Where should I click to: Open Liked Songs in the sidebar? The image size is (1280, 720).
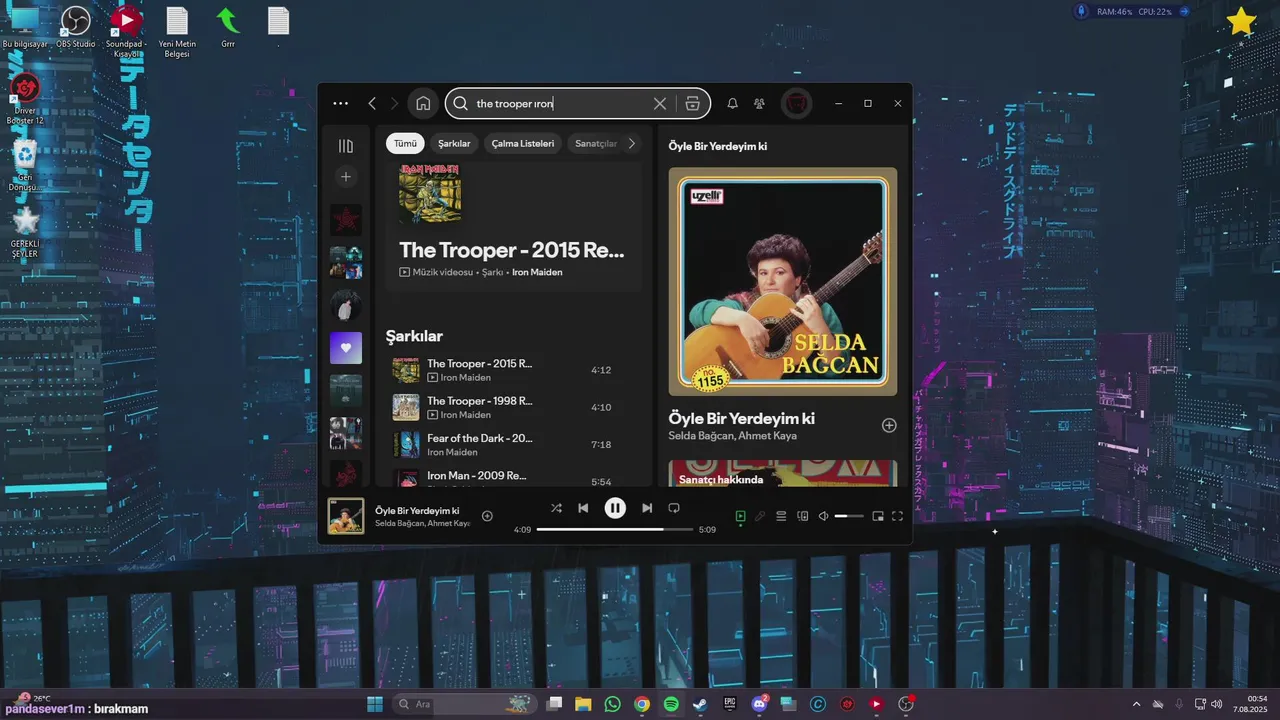[x=346, y=348]
